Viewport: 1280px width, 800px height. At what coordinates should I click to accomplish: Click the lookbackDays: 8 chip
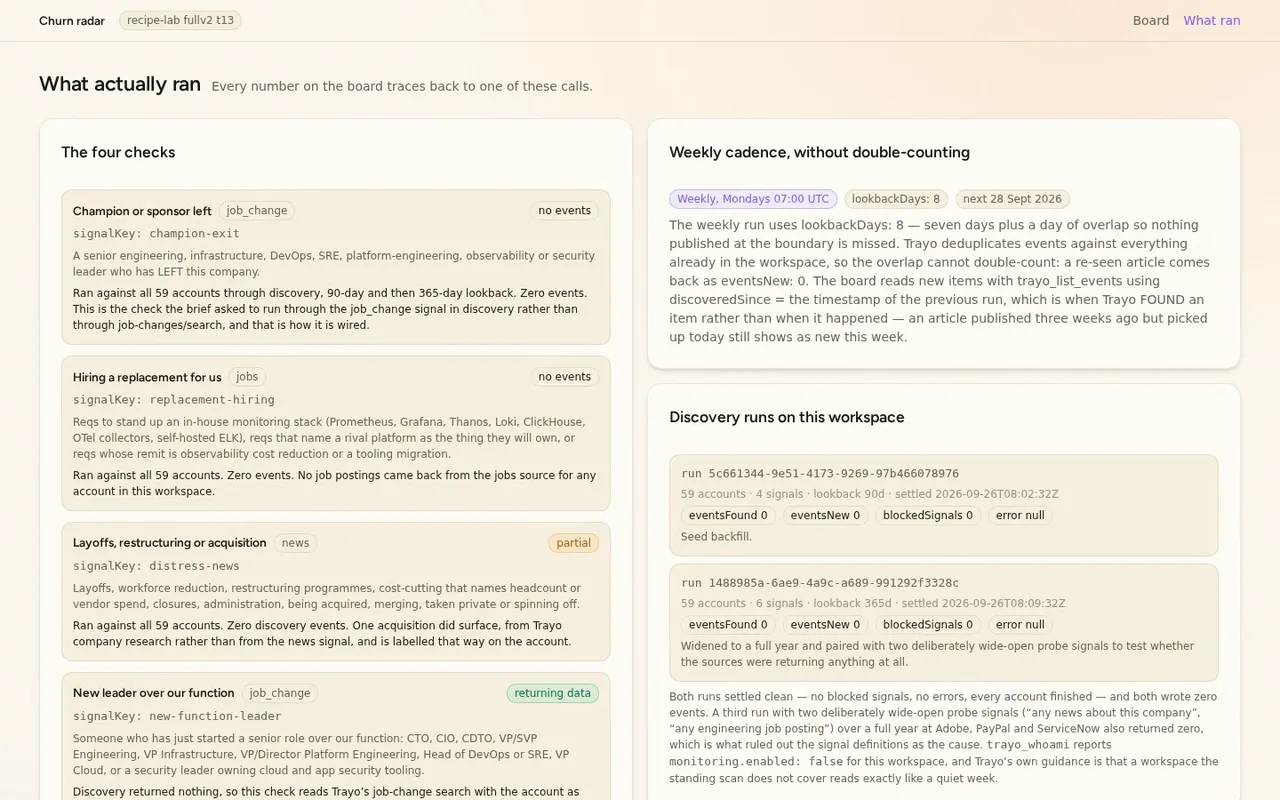pos(896,199)
